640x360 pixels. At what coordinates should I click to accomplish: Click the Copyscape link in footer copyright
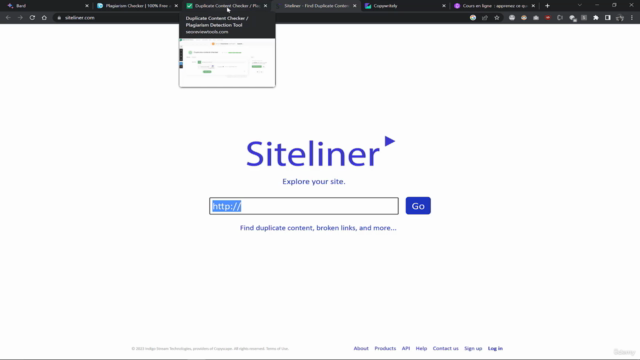pyautogui.click(x=224, y=349)
